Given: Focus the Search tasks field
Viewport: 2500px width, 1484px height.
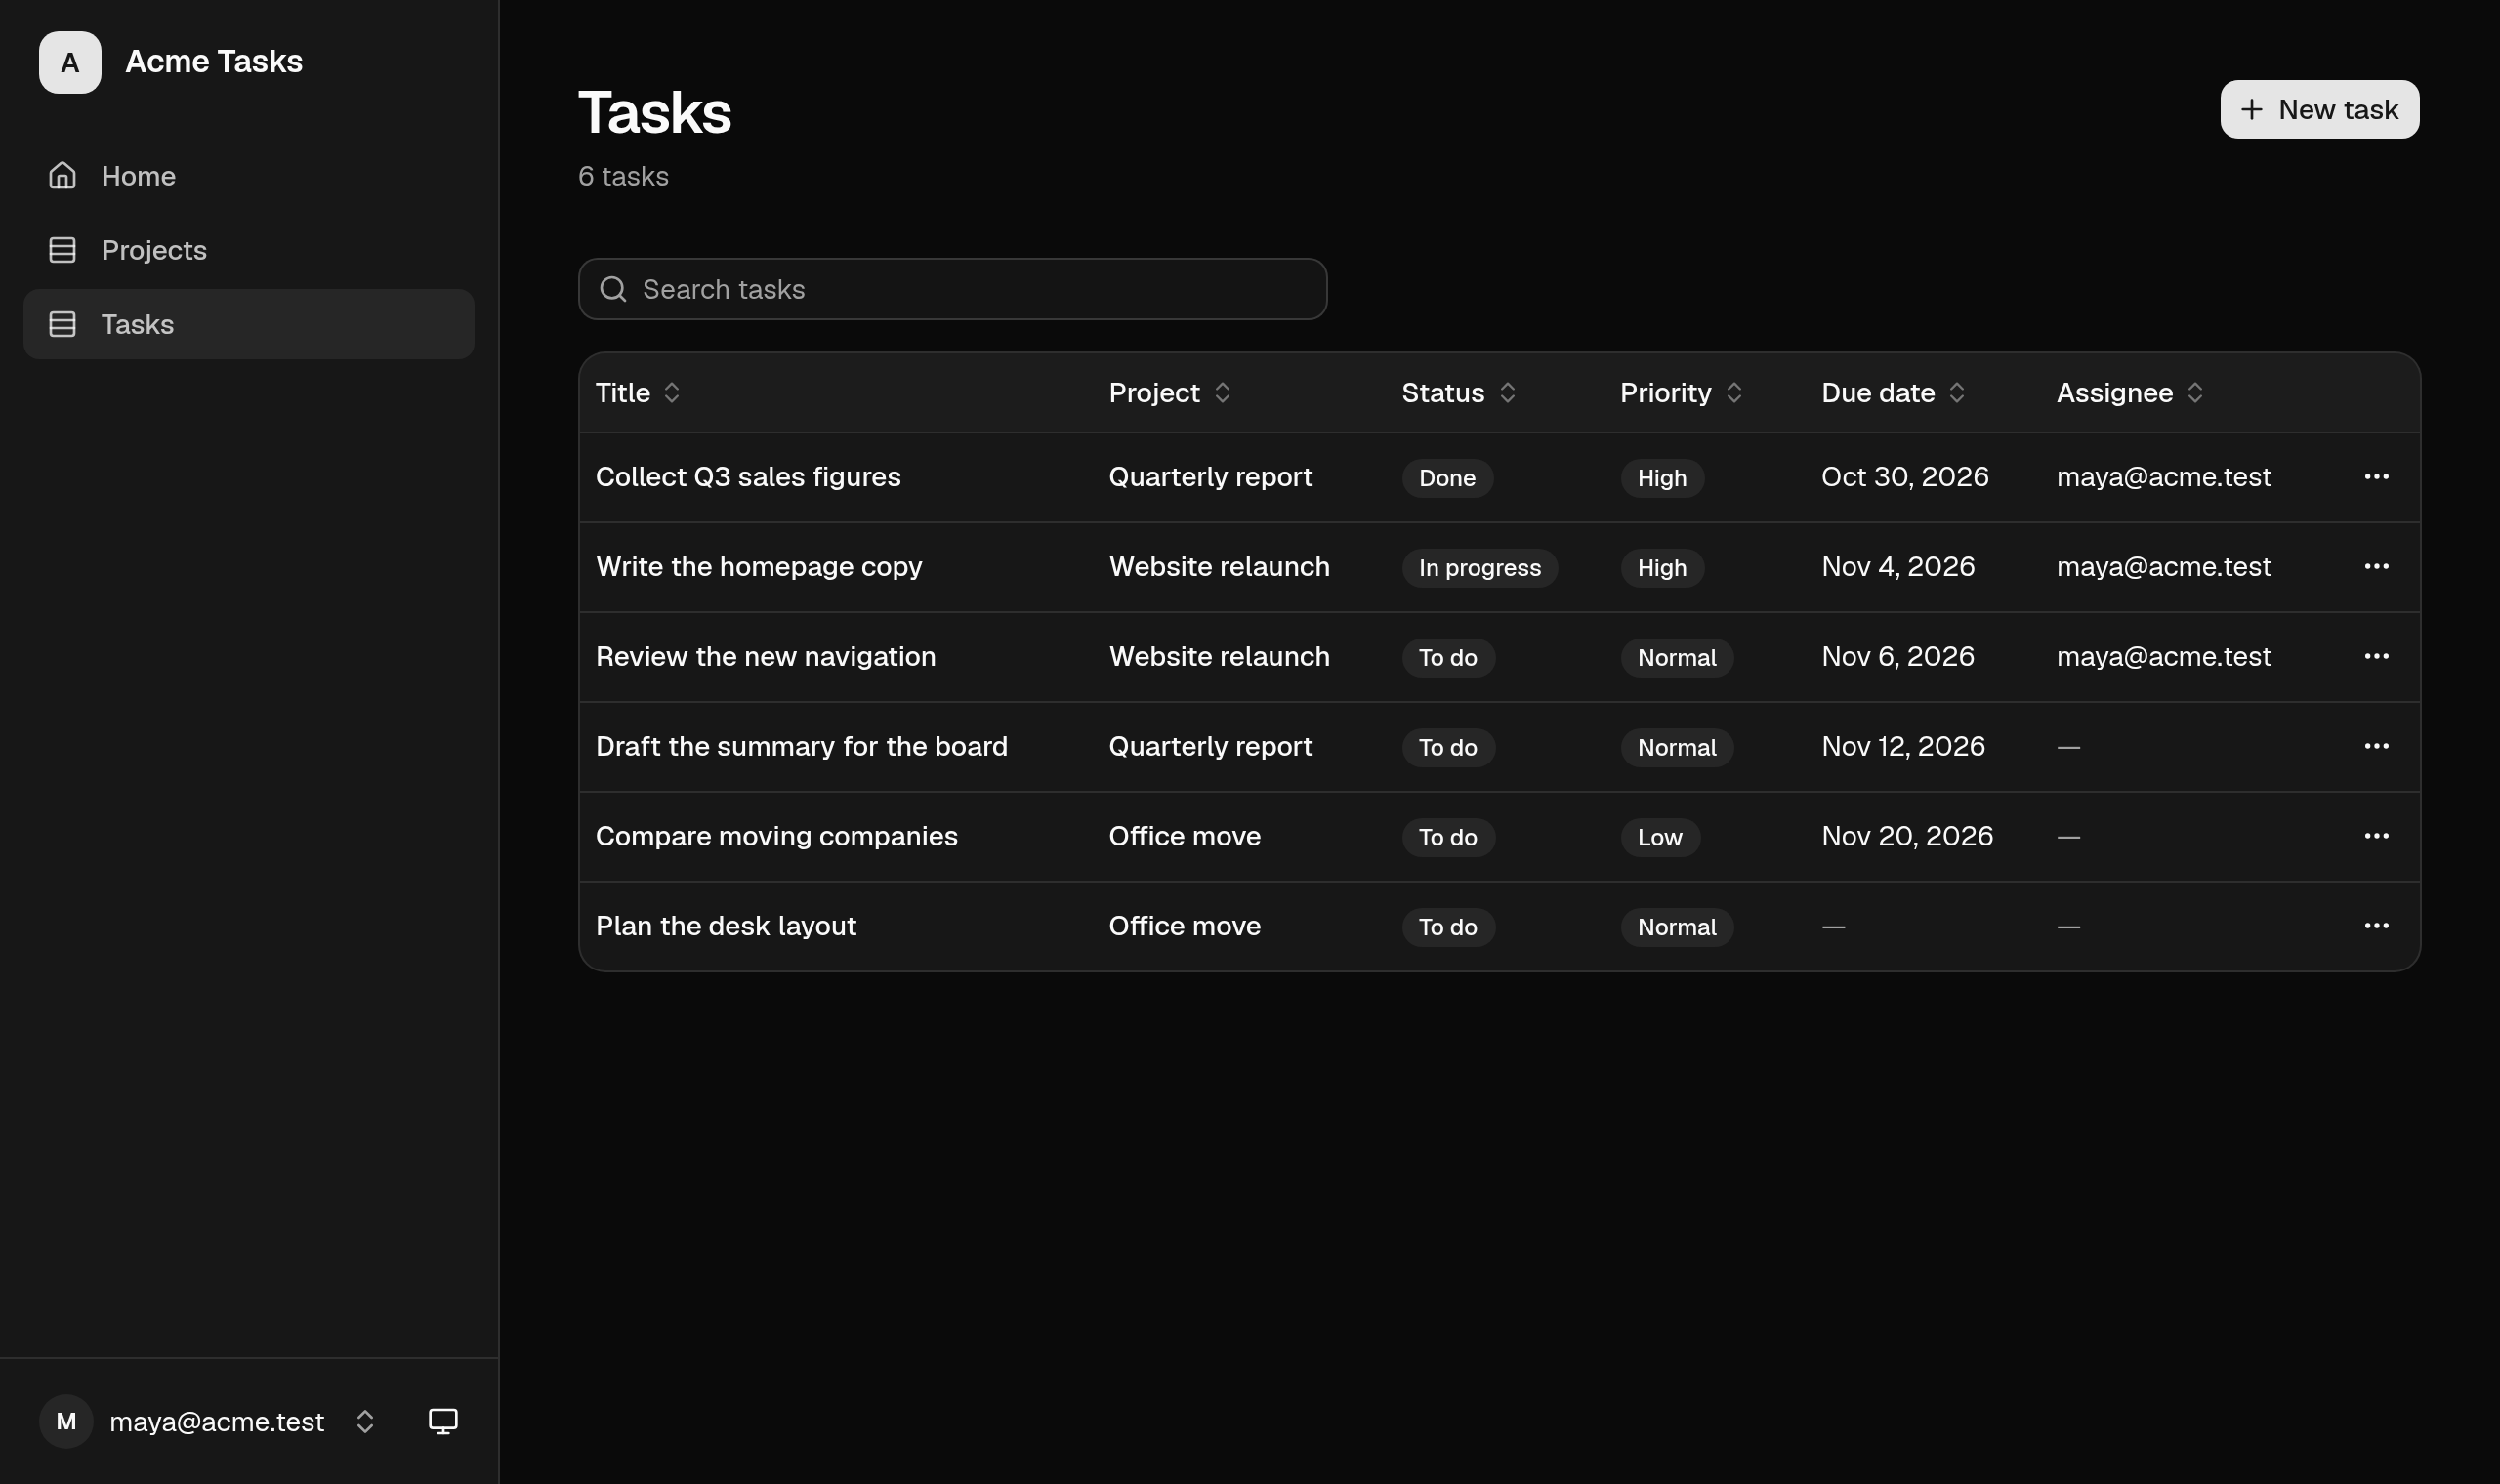Looking at the screenshot, I should pos(952,289).
